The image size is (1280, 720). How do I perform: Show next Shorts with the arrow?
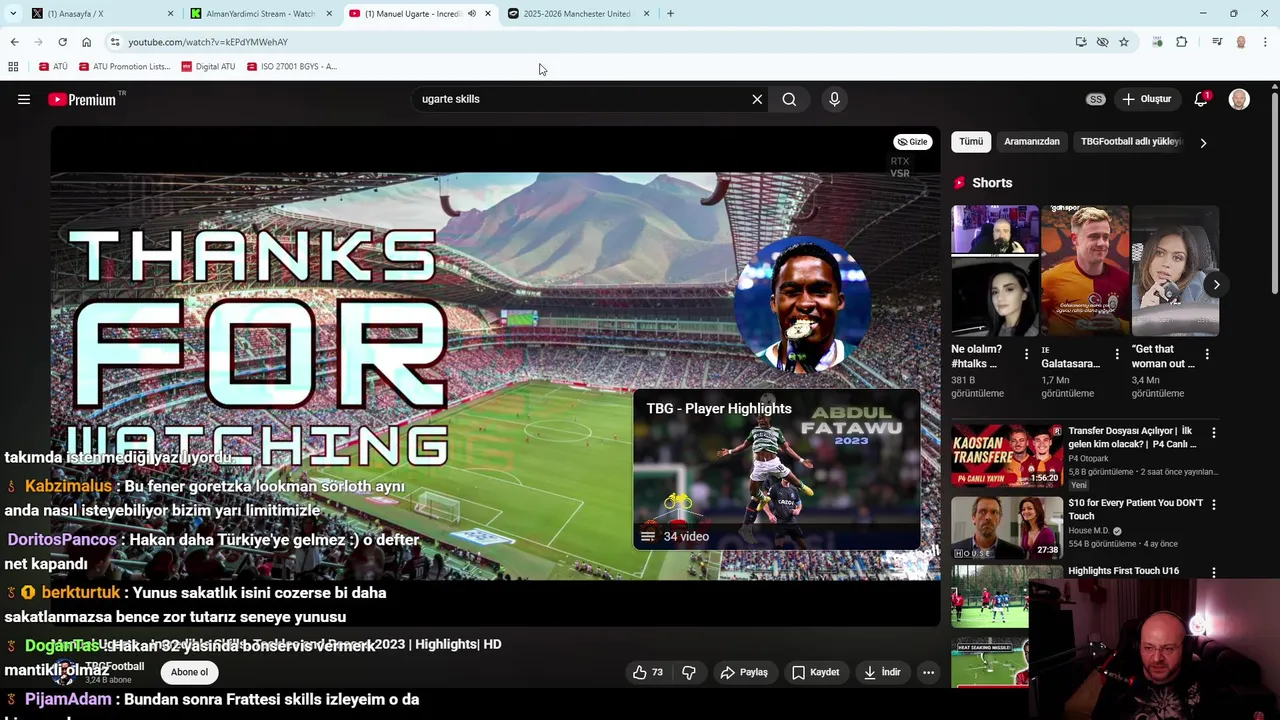(1216, 284)
